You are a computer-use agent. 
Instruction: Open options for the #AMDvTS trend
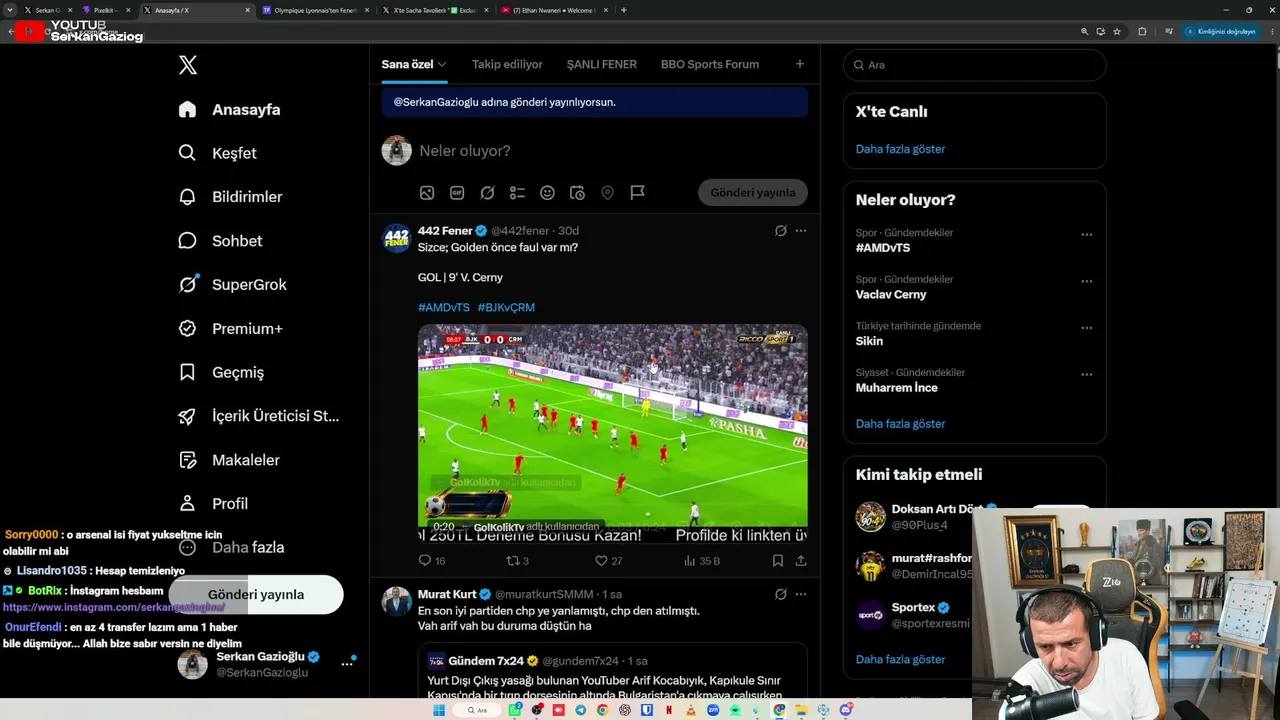click(x=1086, y=235)
